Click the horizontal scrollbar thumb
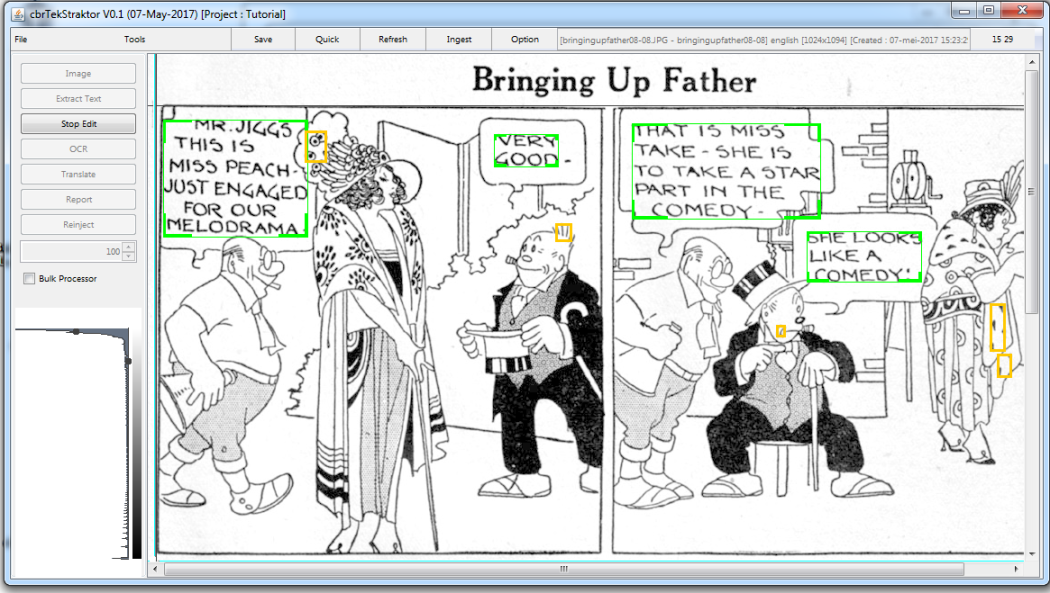 tap(564, 569)
